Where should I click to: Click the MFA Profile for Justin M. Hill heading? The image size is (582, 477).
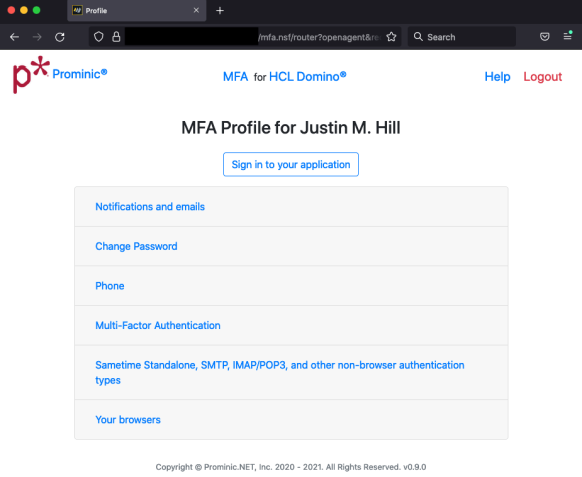(x=291, y=128)
